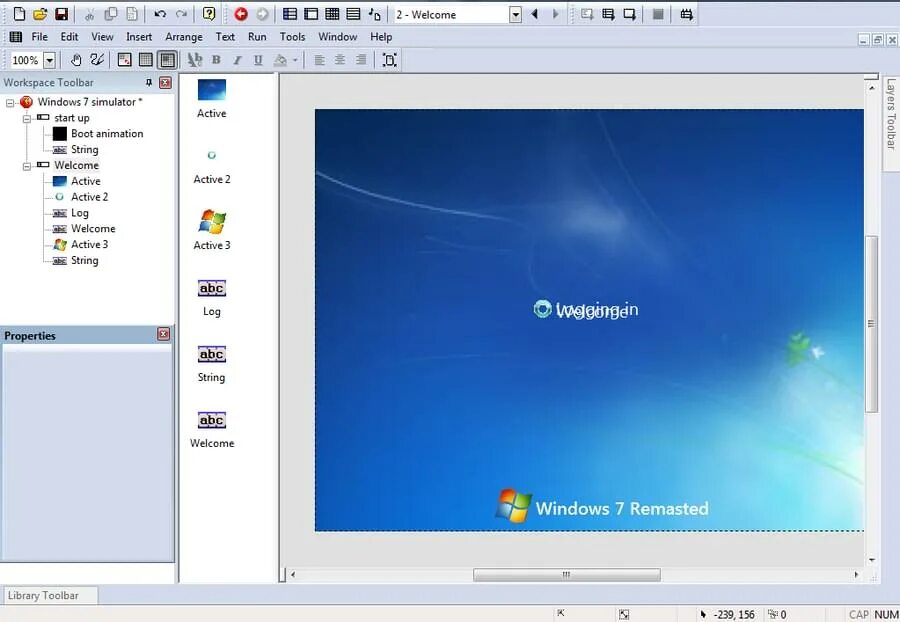The image size is (900, 622).
Task: Select the hand pan tool
Action: pos(76,60)
